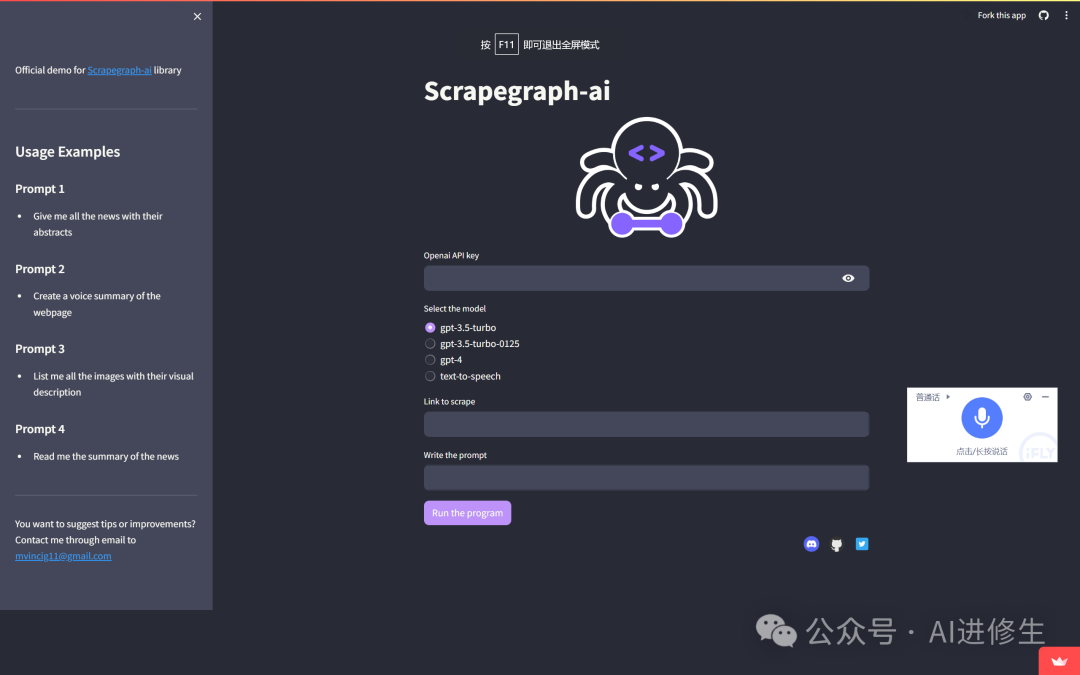1080x675 pixels.
Task: Click 'List me all the images' example text
Action: click(x=114, y=384)
